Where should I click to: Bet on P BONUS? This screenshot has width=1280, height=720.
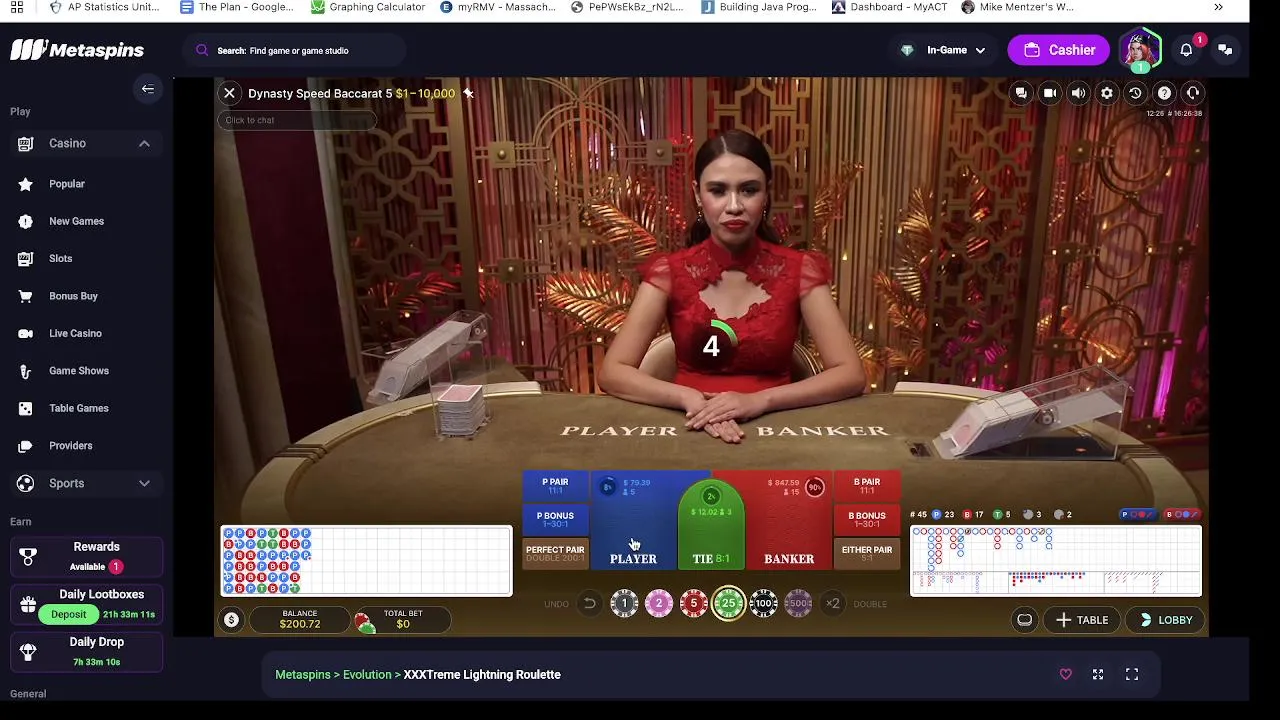555,519
